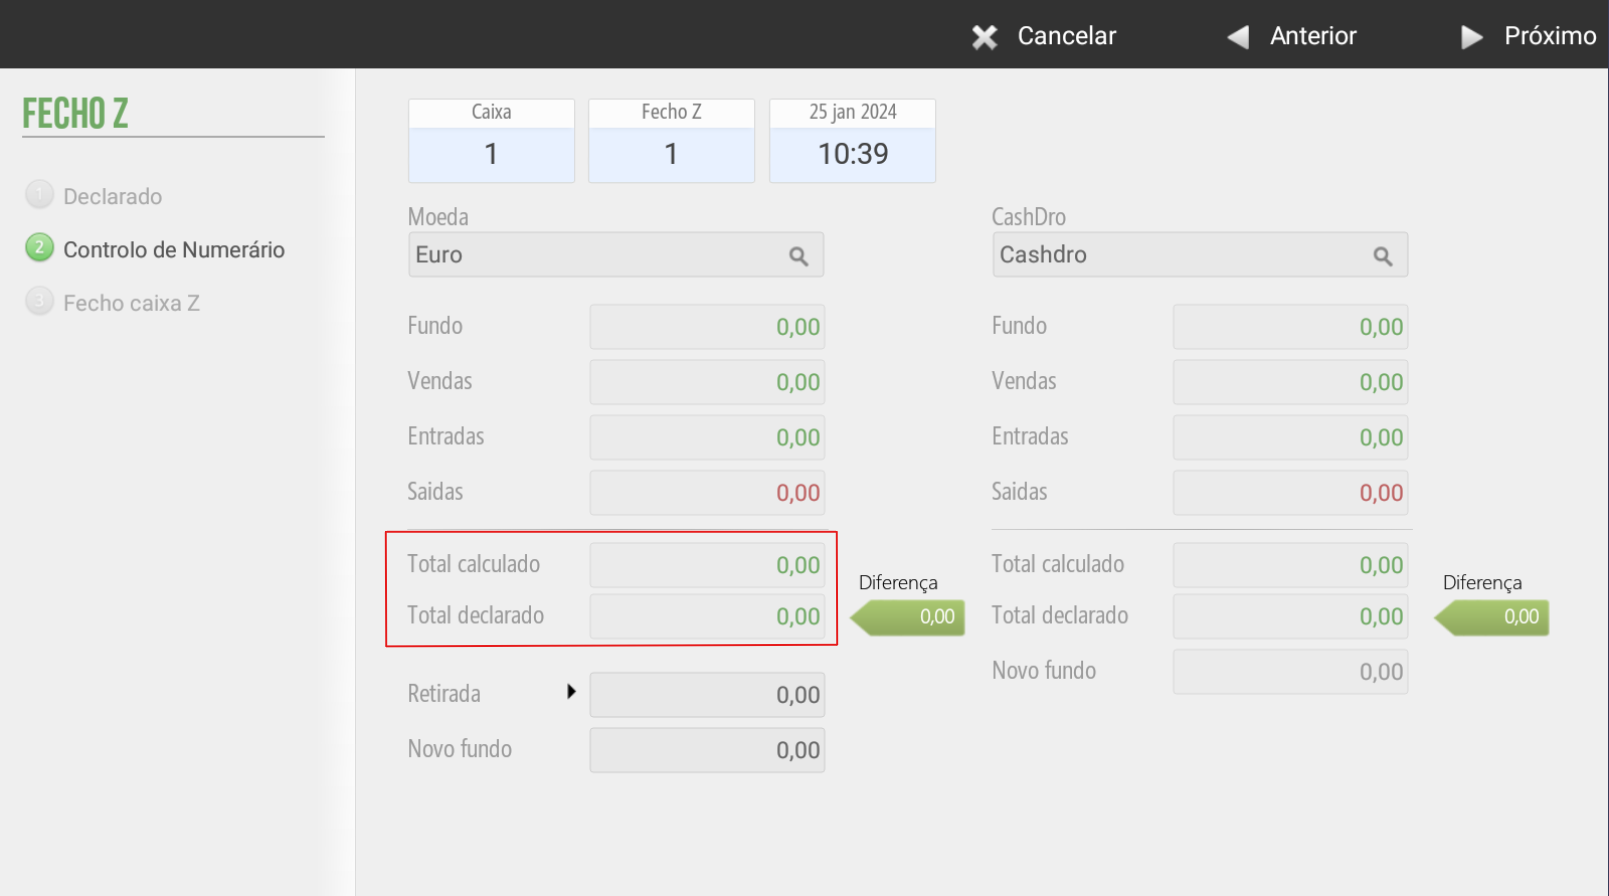The image size is (1609, 896).
Task: Open the Euro currency selector
Action: (x=616, y=255)
